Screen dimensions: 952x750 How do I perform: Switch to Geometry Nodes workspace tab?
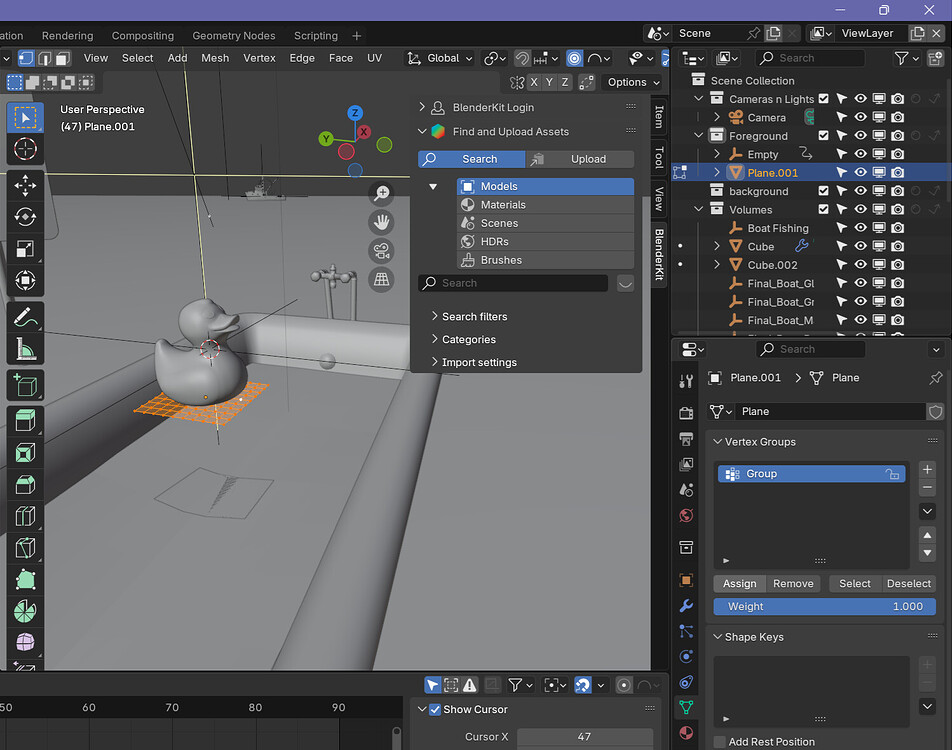click(x=234, y=36)
